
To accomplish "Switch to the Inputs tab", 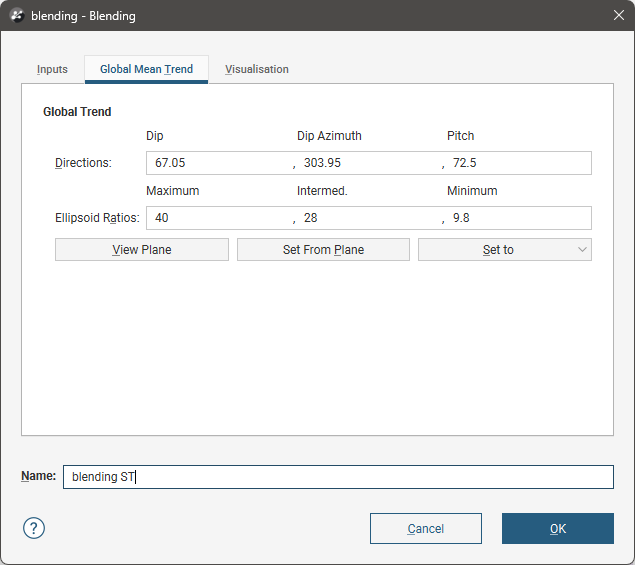I will pos(52,69).
